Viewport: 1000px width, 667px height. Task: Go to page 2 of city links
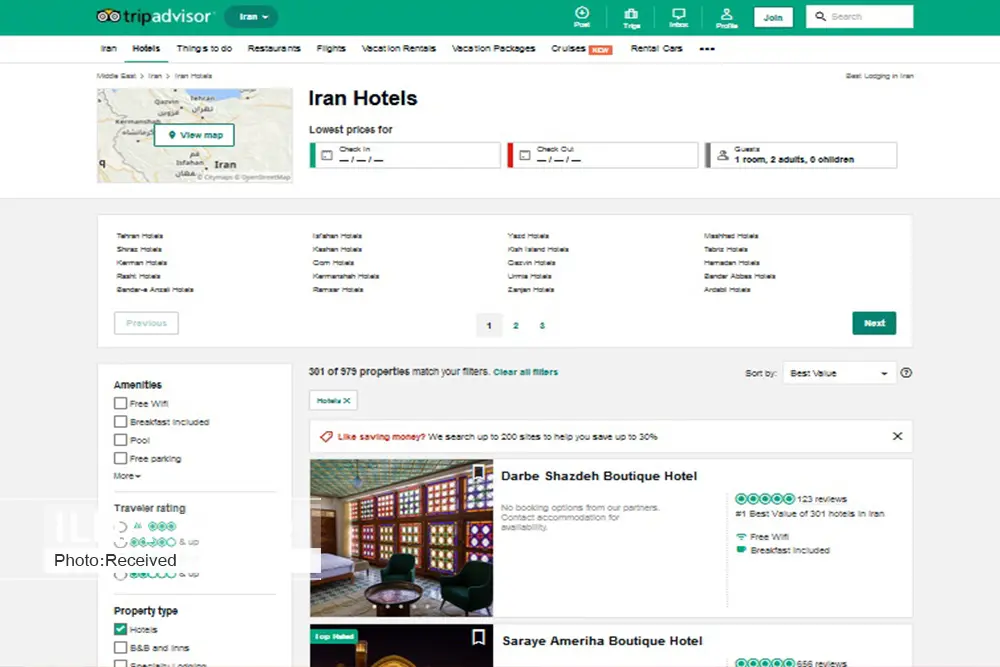coord(516,326)
